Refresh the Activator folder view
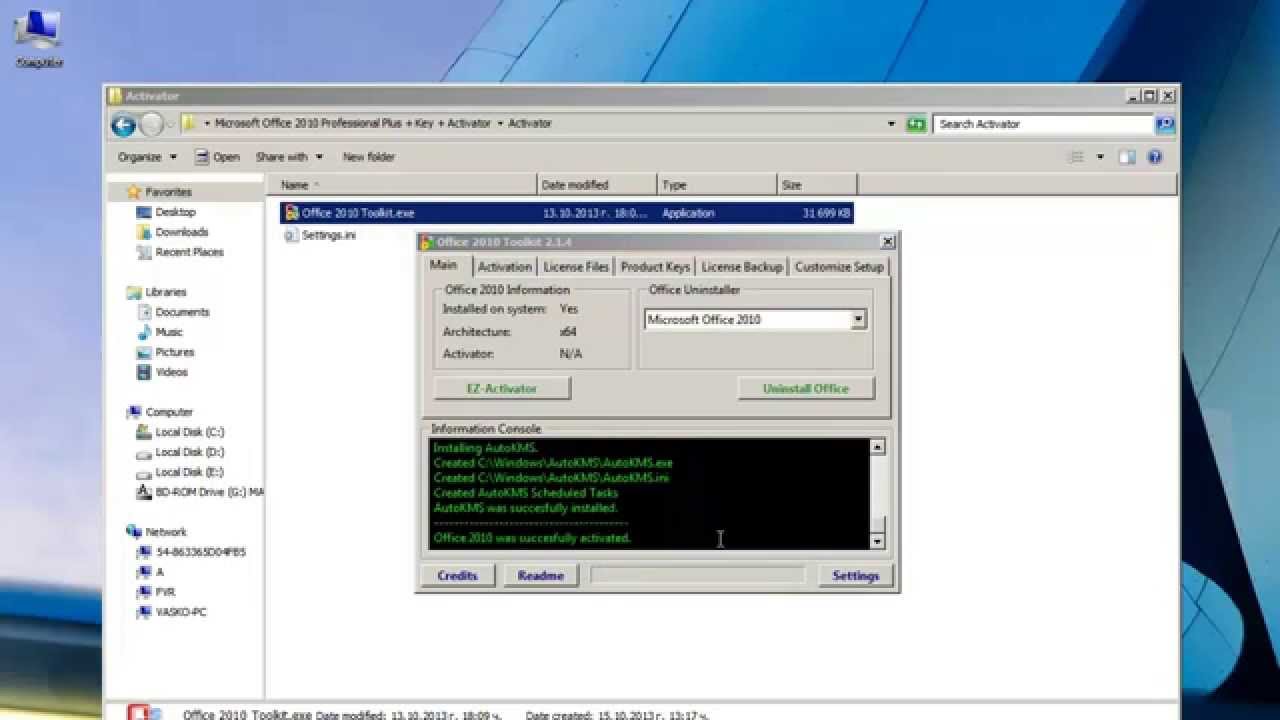 point(916,124)
